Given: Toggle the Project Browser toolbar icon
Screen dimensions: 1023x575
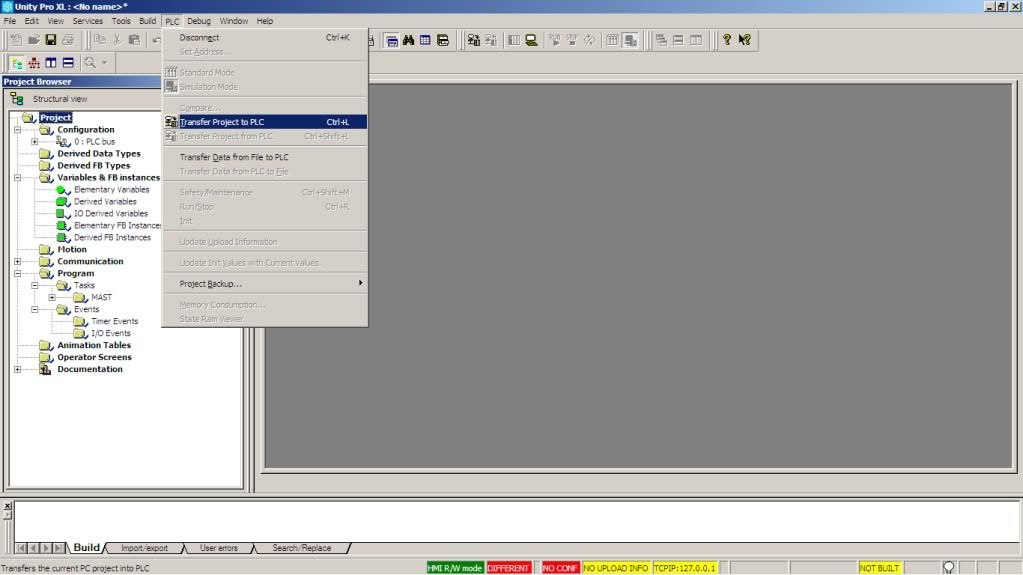Looking at the screenshot, I should coord(391,40).
